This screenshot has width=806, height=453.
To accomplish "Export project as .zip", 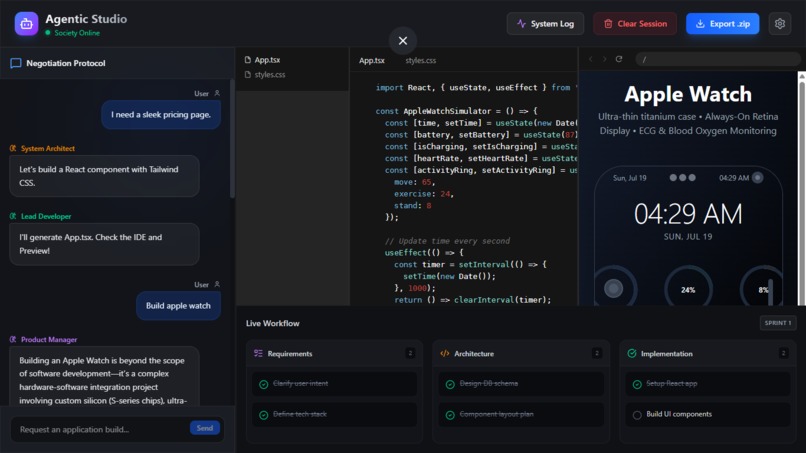I will point(722,24).
